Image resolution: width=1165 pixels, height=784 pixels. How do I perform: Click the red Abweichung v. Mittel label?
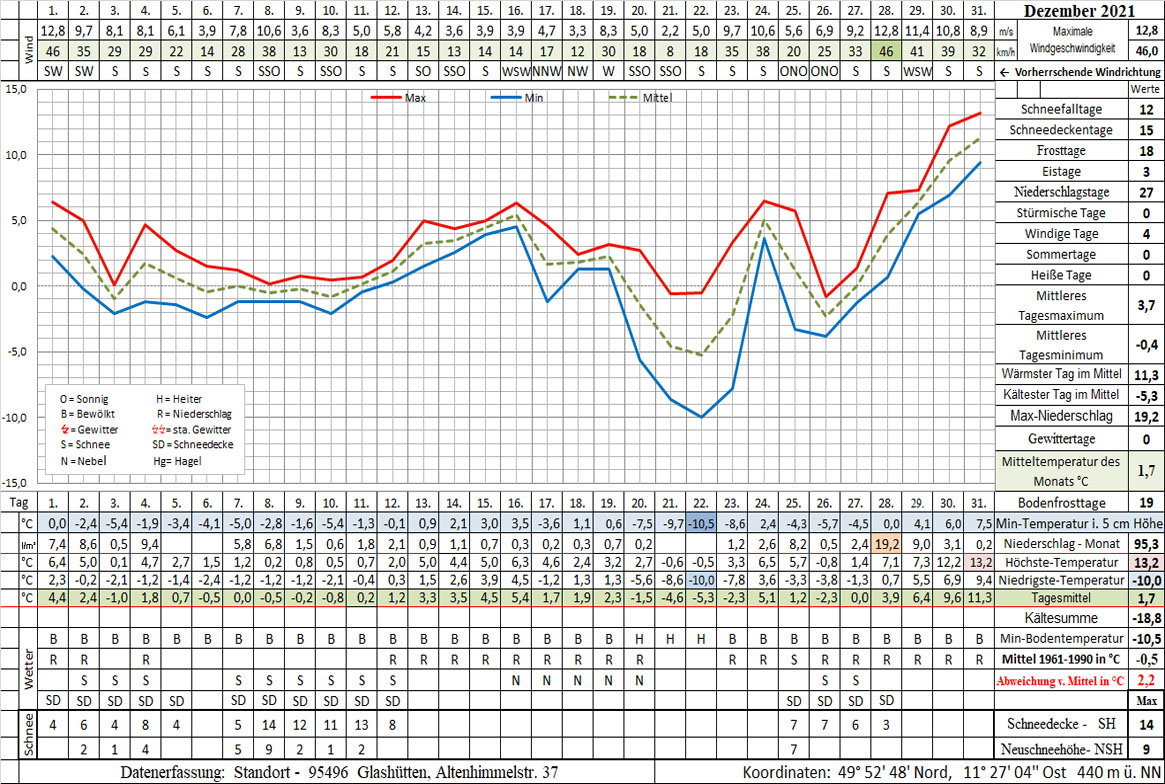(x=1060, y=681)
